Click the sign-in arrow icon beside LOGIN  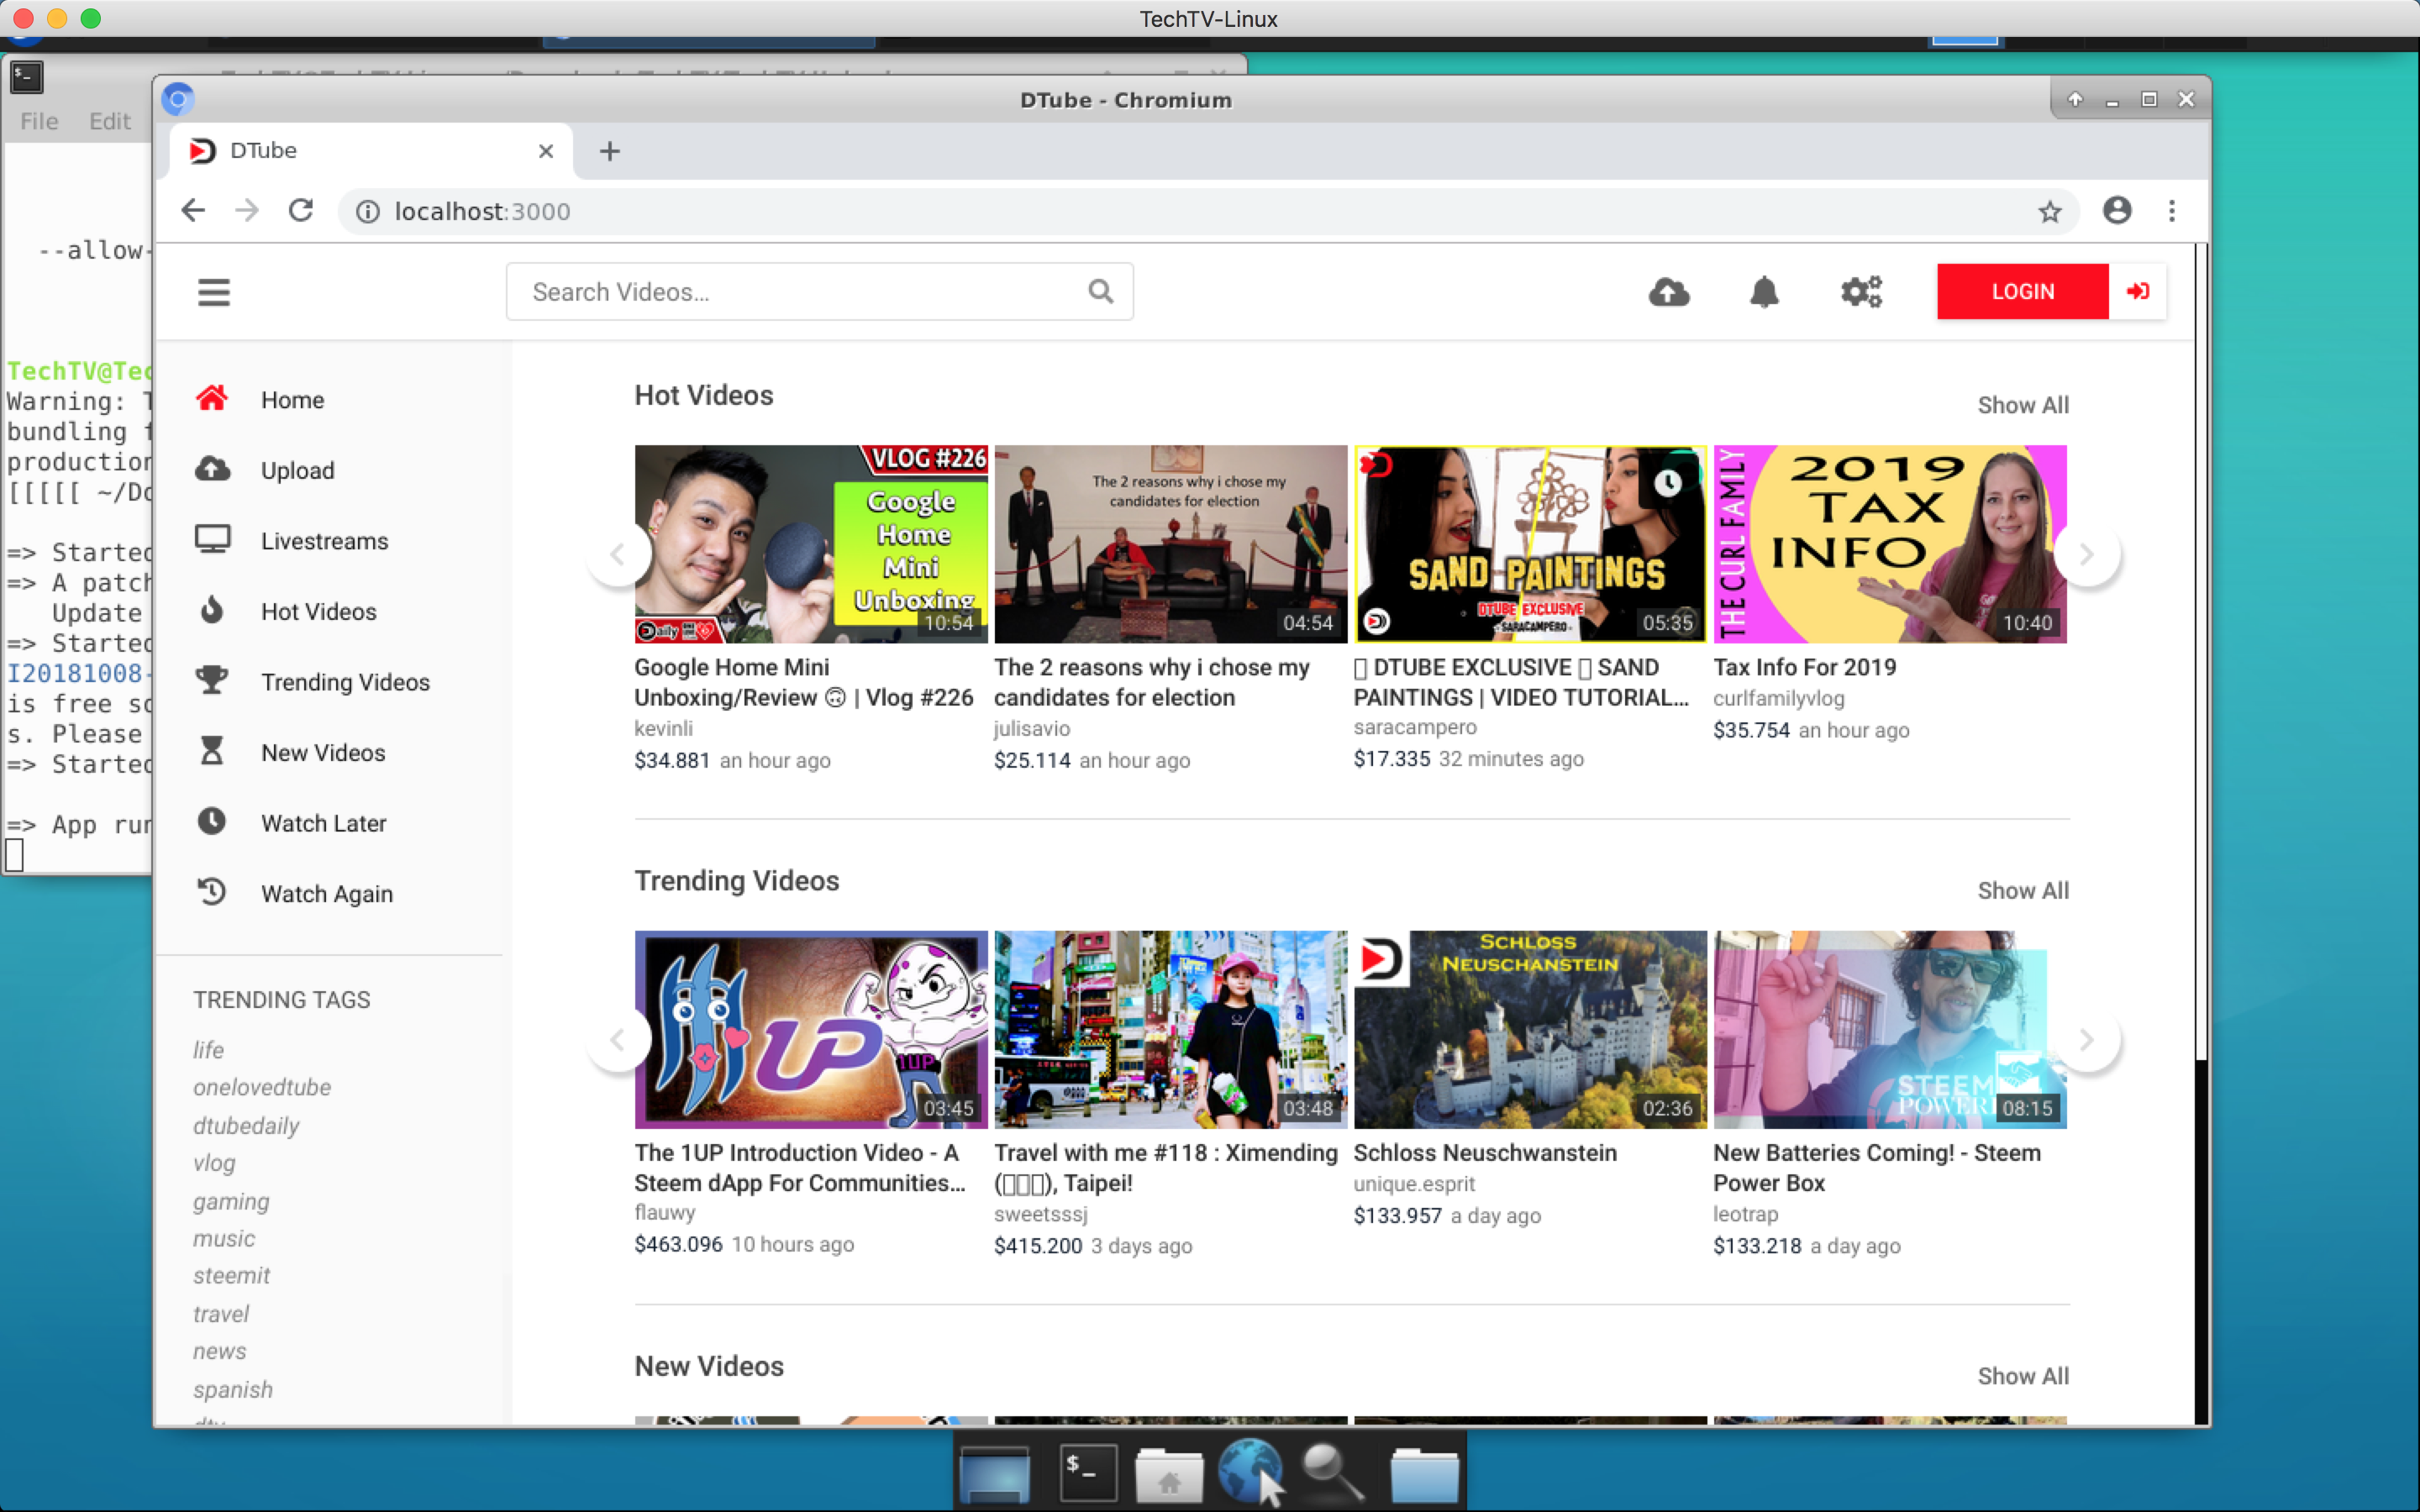(x=2137, y=291)
